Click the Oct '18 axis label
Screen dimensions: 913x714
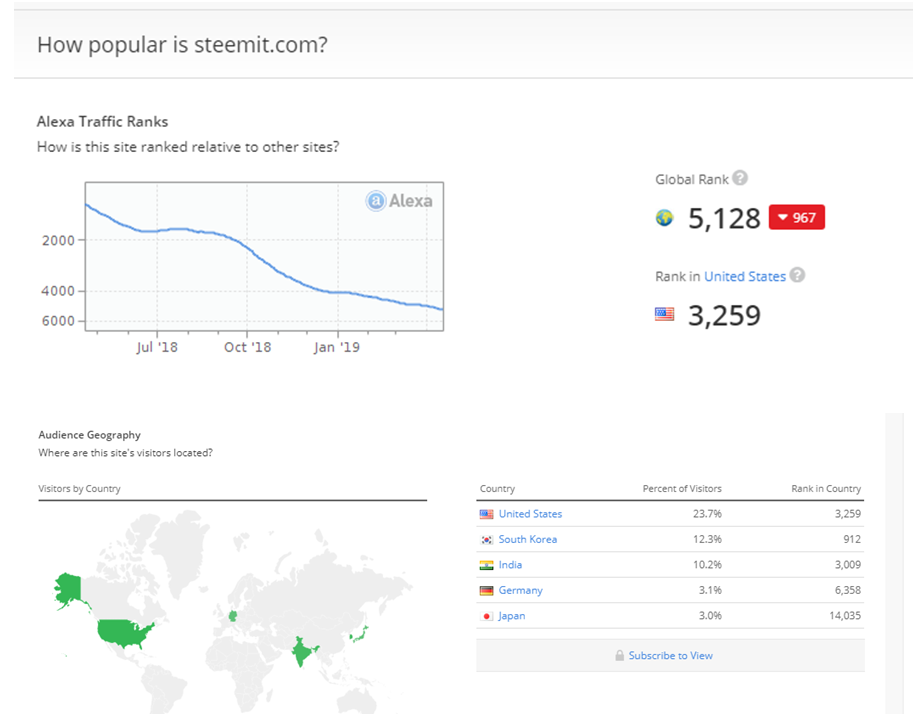247,347
